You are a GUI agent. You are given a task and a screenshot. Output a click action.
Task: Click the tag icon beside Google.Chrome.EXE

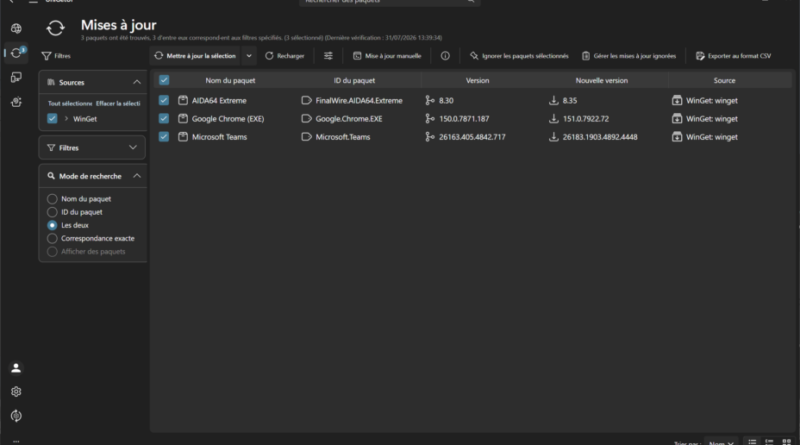coord(306,118)
